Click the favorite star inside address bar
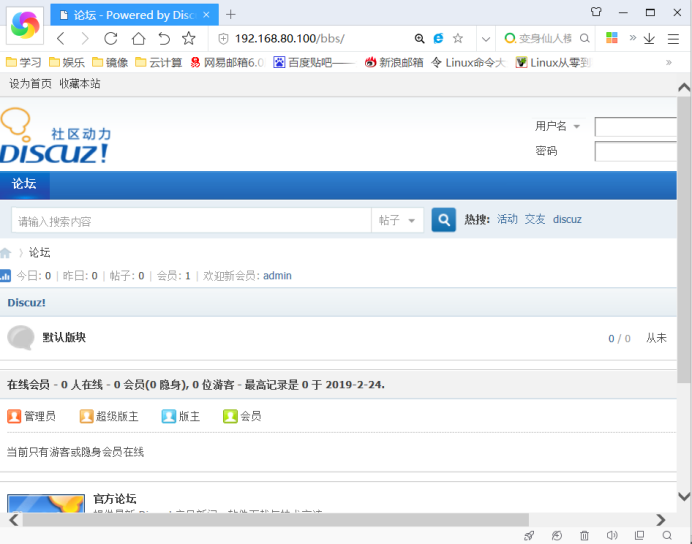The image size is (692, 544). point(458,38)
